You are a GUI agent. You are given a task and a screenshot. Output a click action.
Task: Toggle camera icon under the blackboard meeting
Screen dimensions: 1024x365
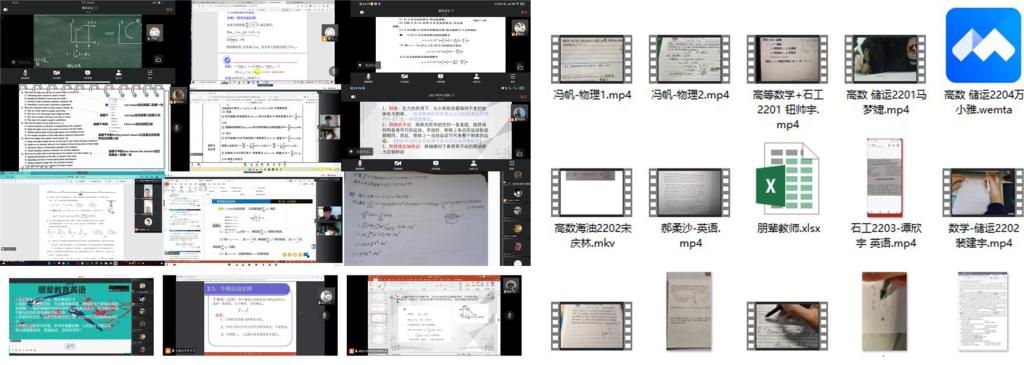(57, 74)
